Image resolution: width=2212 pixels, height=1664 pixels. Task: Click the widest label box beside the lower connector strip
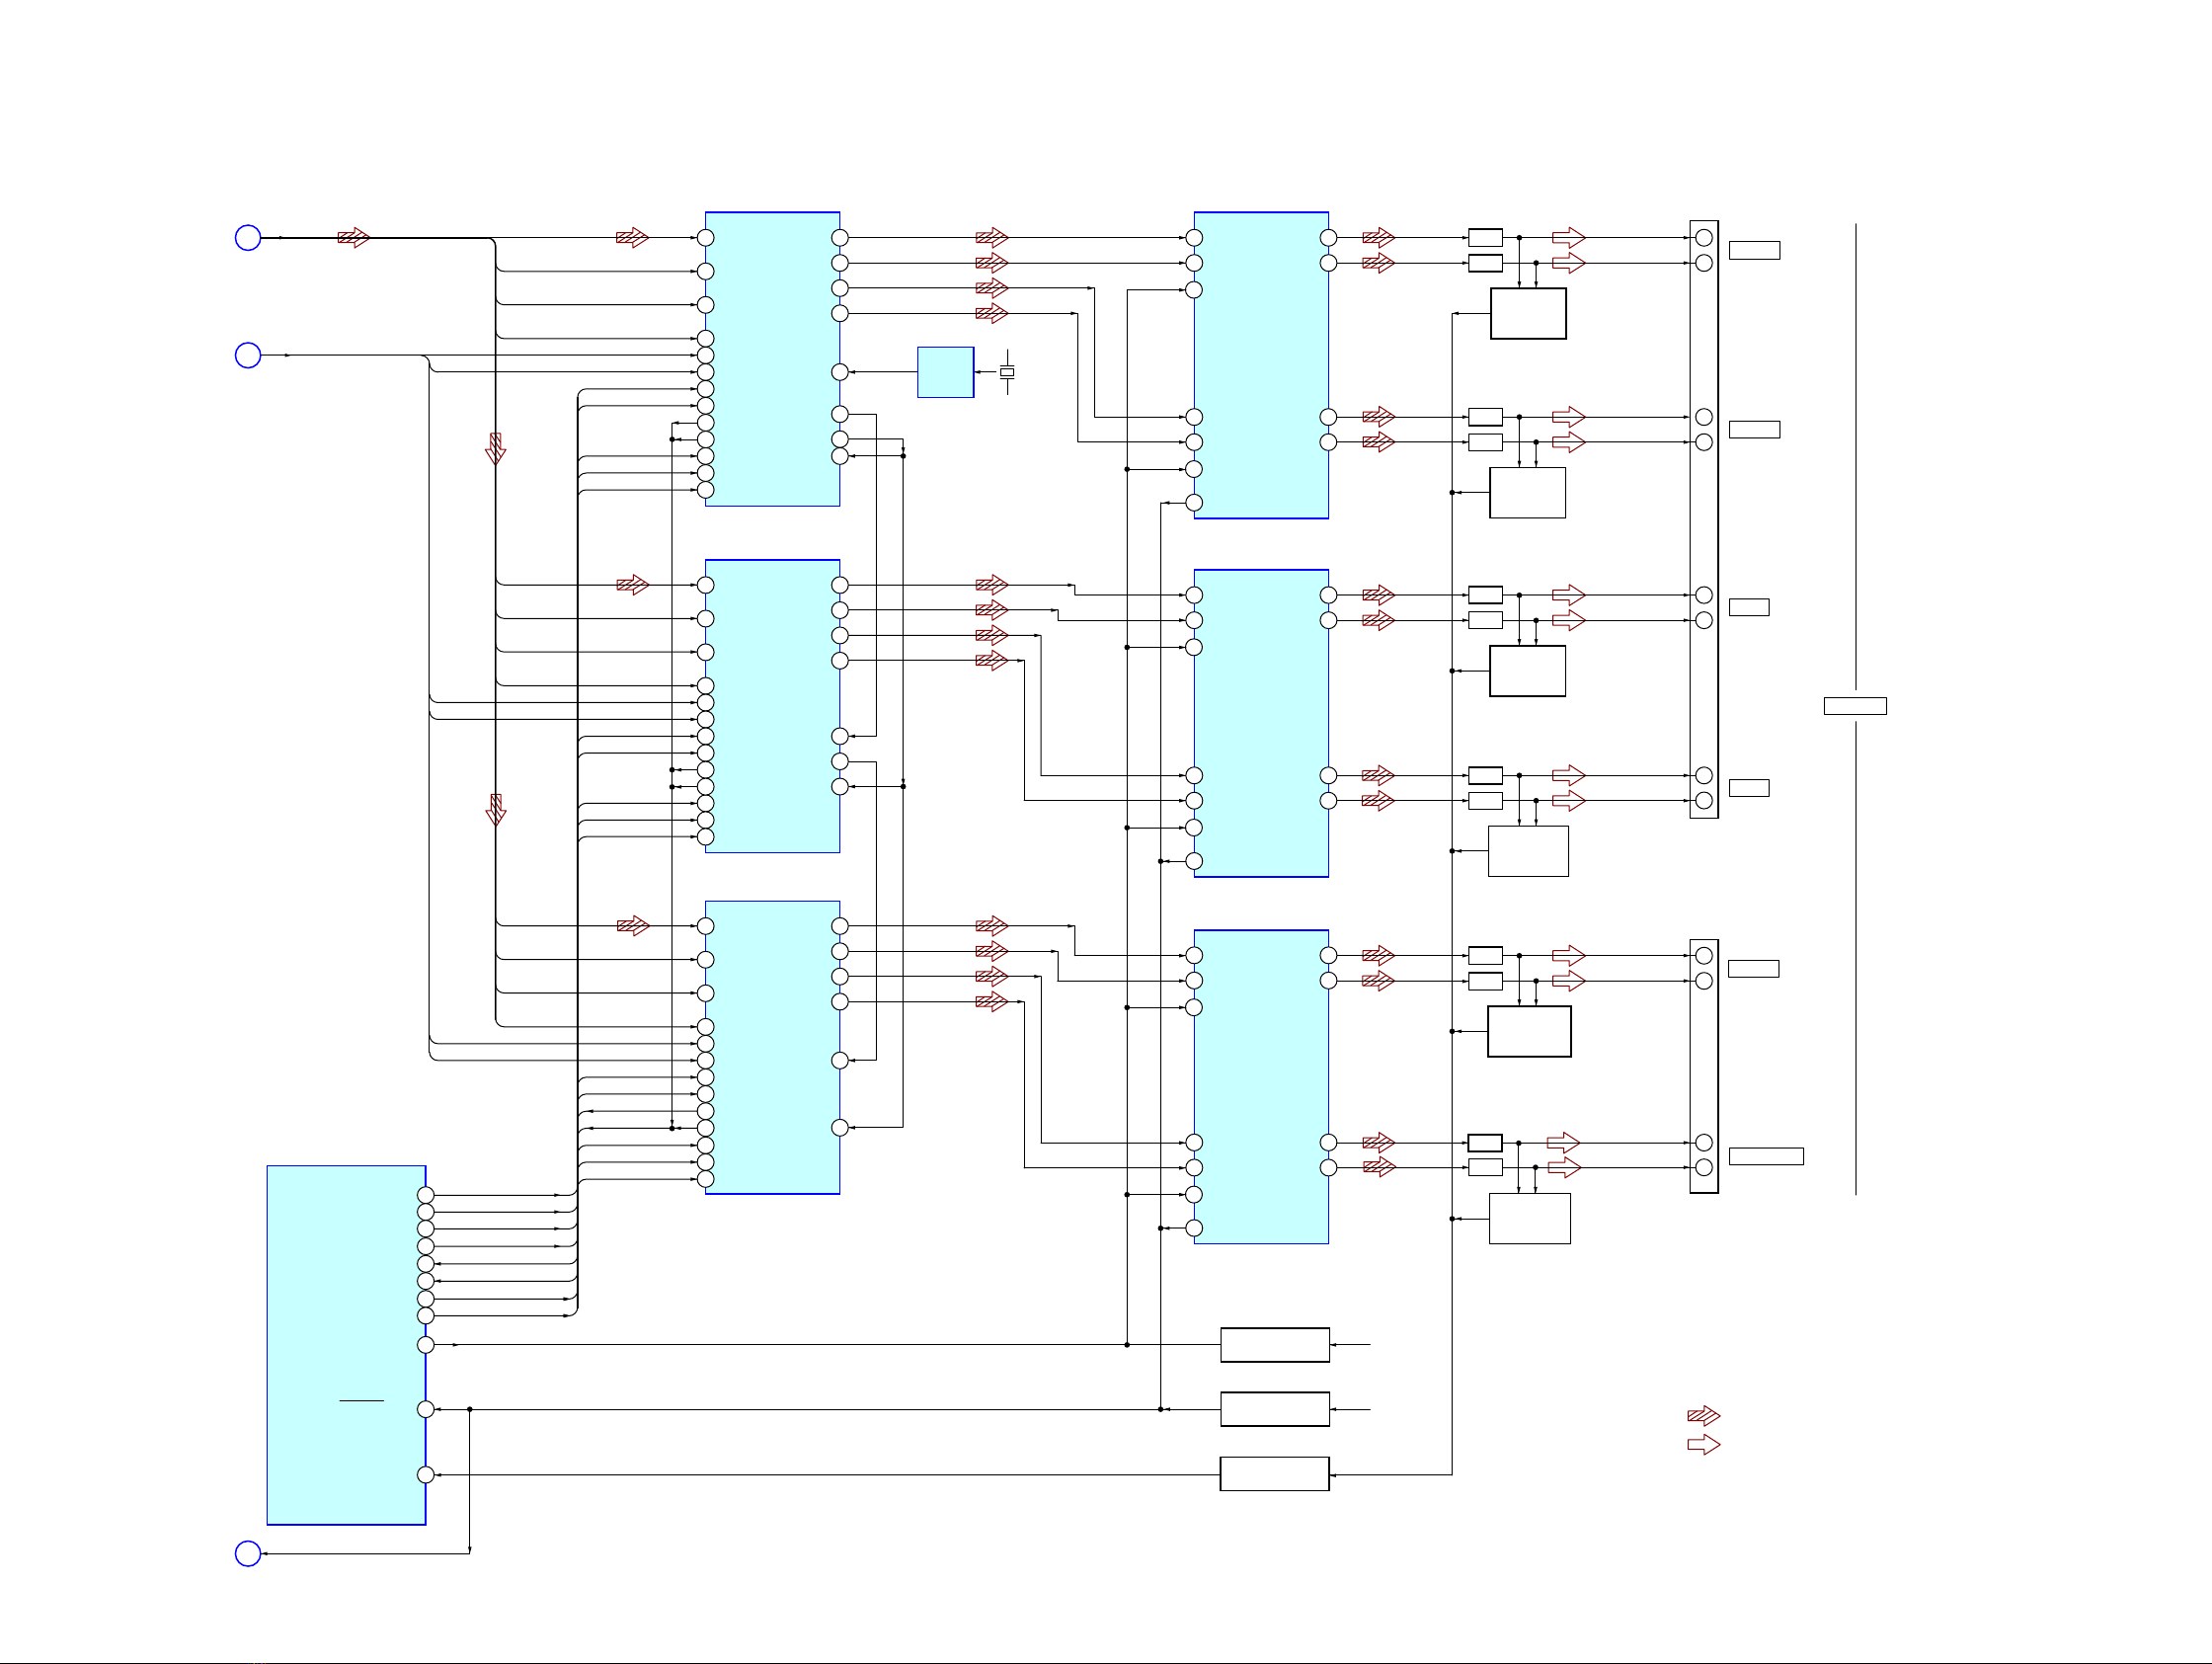pos(1766,1156)
